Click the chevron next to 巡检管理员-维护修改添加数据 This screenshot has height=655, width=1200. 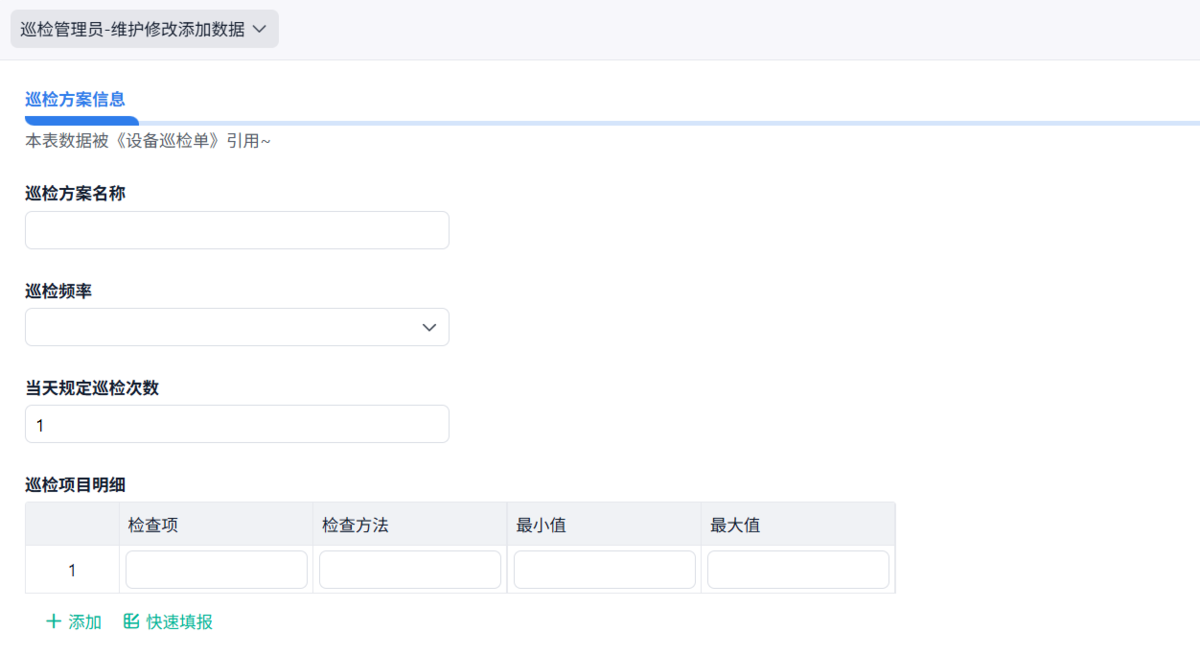click(x=259, y=30)
